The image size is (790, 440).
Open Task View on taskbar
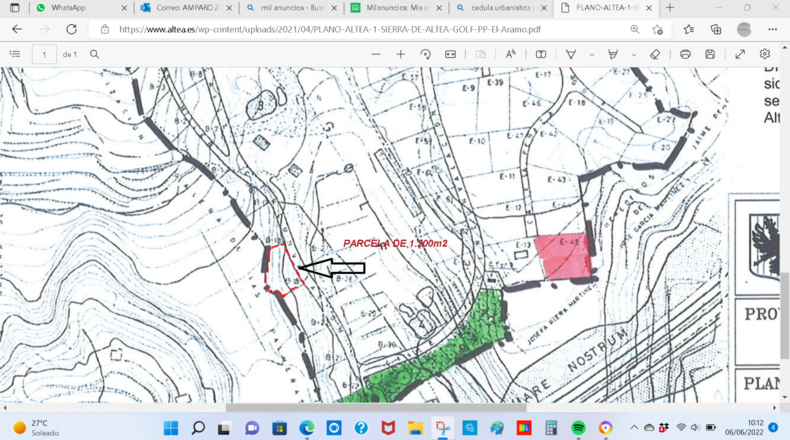pyautogui.click(x=225, y=428)
